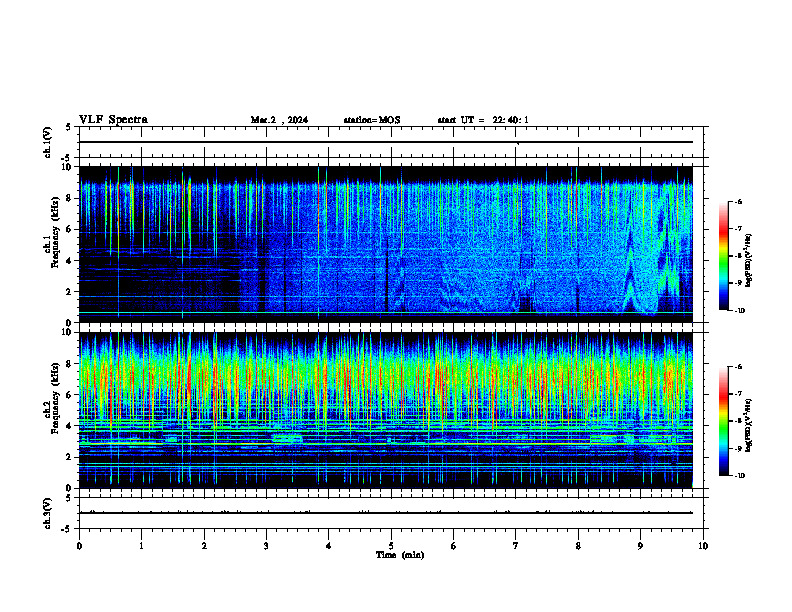This screenshot has width=792, height=612.
Task: Click the "4" minute tick on time axis
Action: (329, 546)
